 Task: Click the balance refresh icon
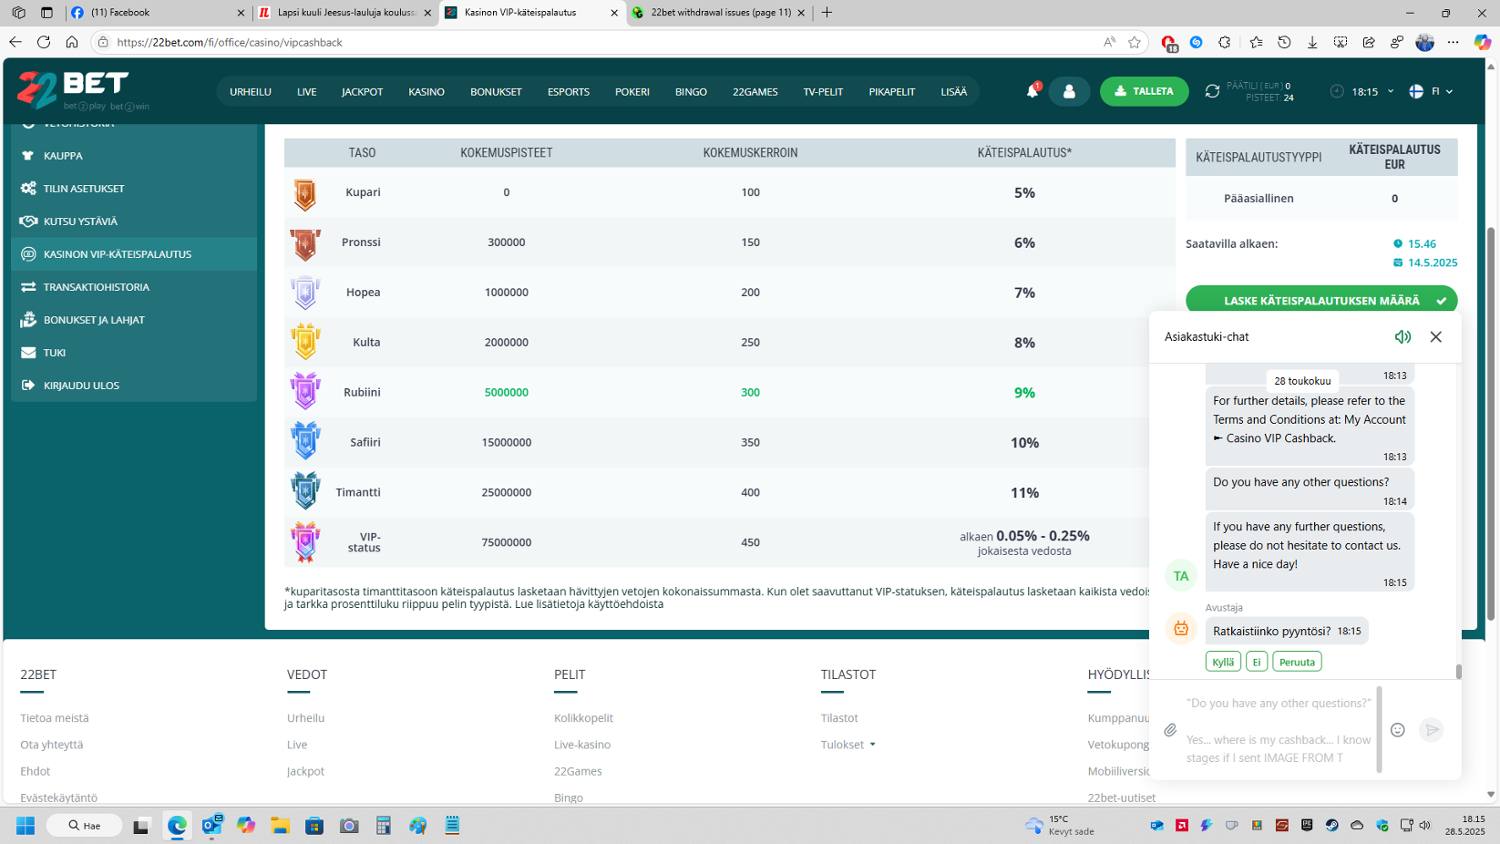pos(1212,91)
